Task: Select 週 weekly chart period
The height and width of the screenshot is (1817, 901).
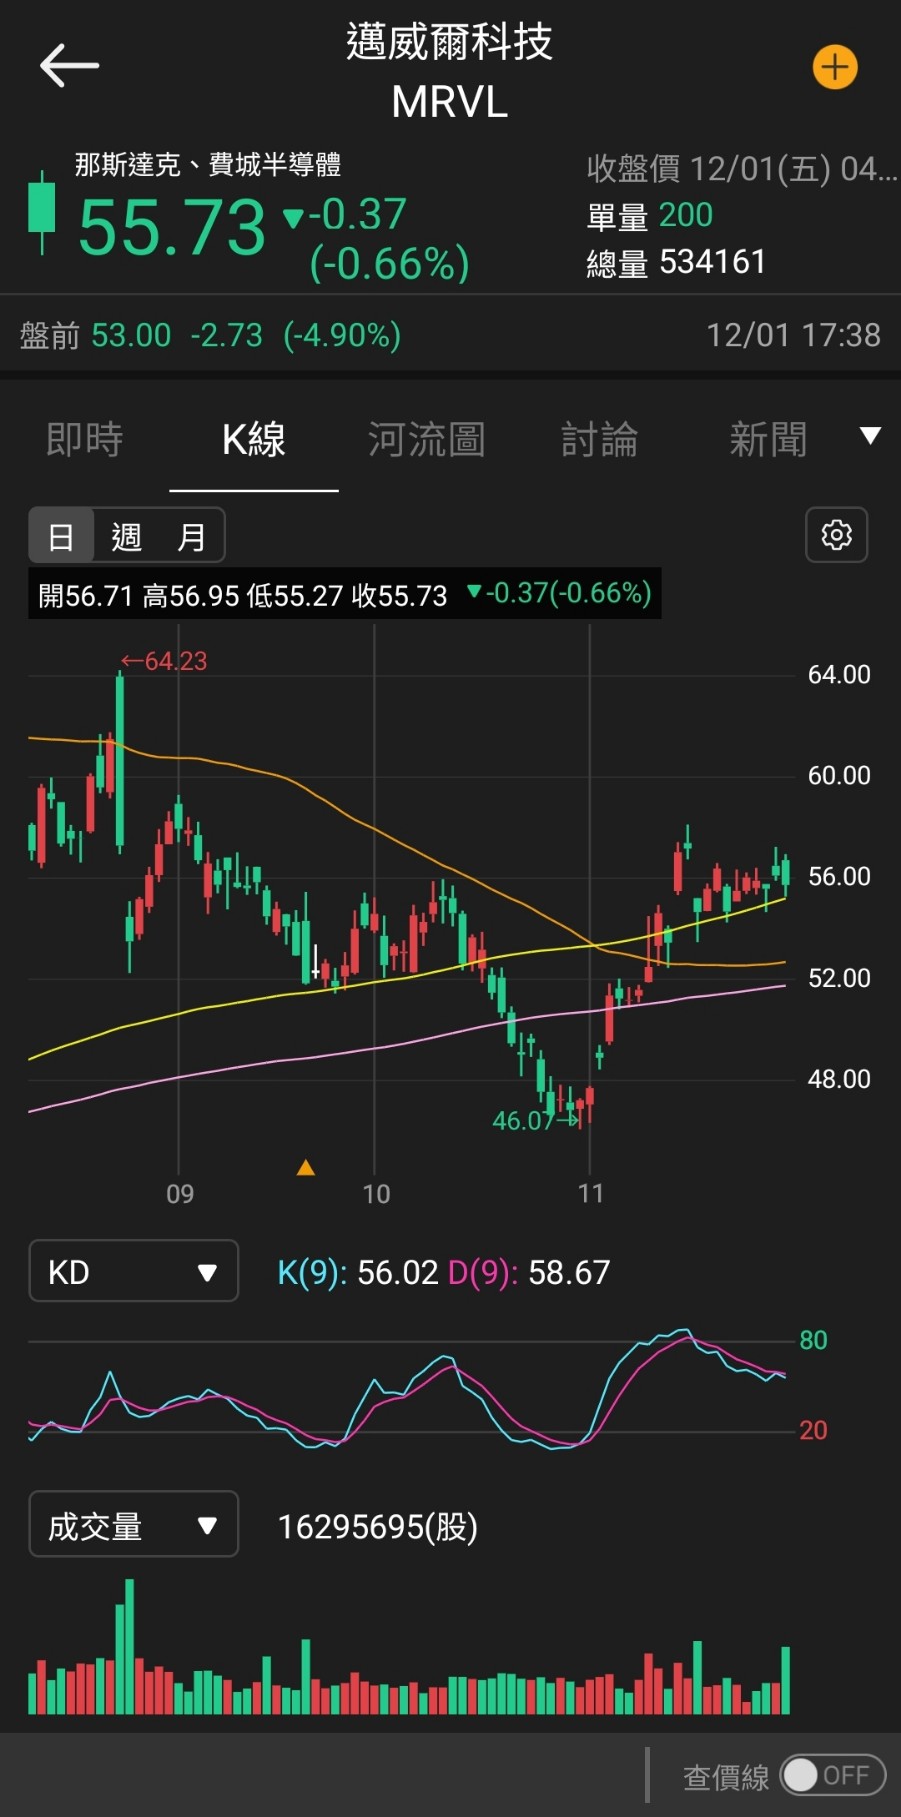Action: tap(126, 537)
